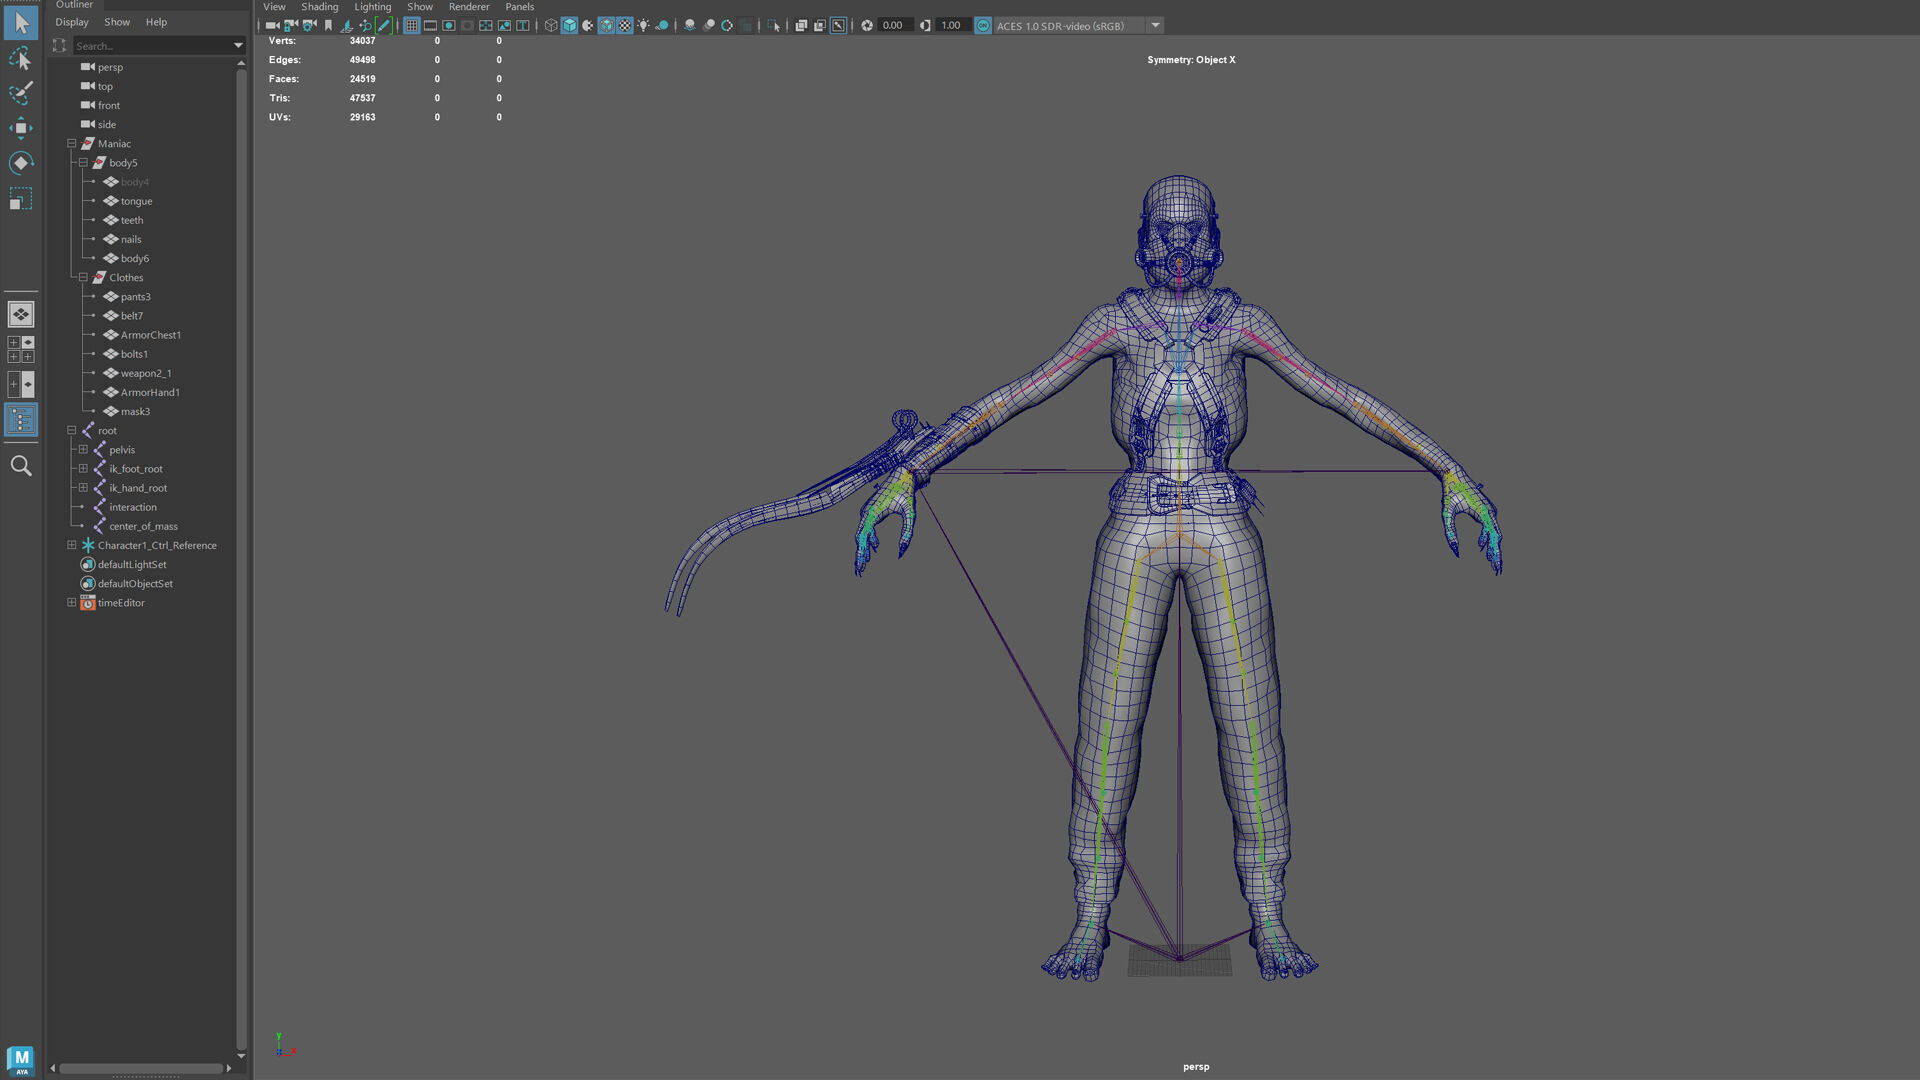Lock the current camera
The height and width of the screenshot is (1080, 1920).
pyautogui.click(x=291, y=25)
